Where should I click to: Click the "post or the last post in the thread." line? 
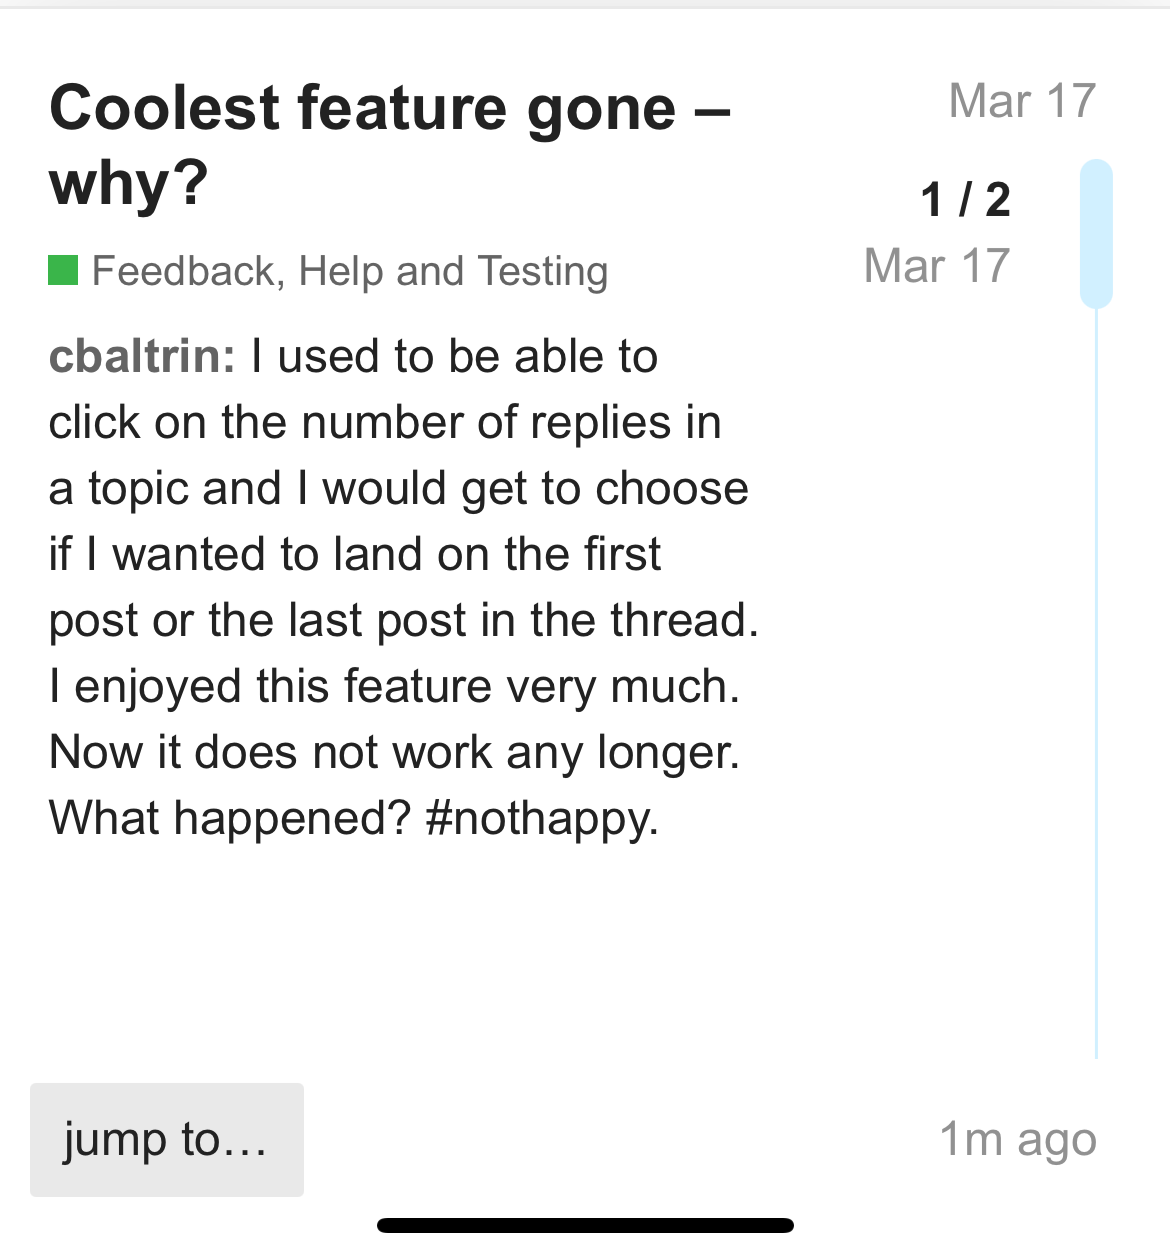pos(403,620)
